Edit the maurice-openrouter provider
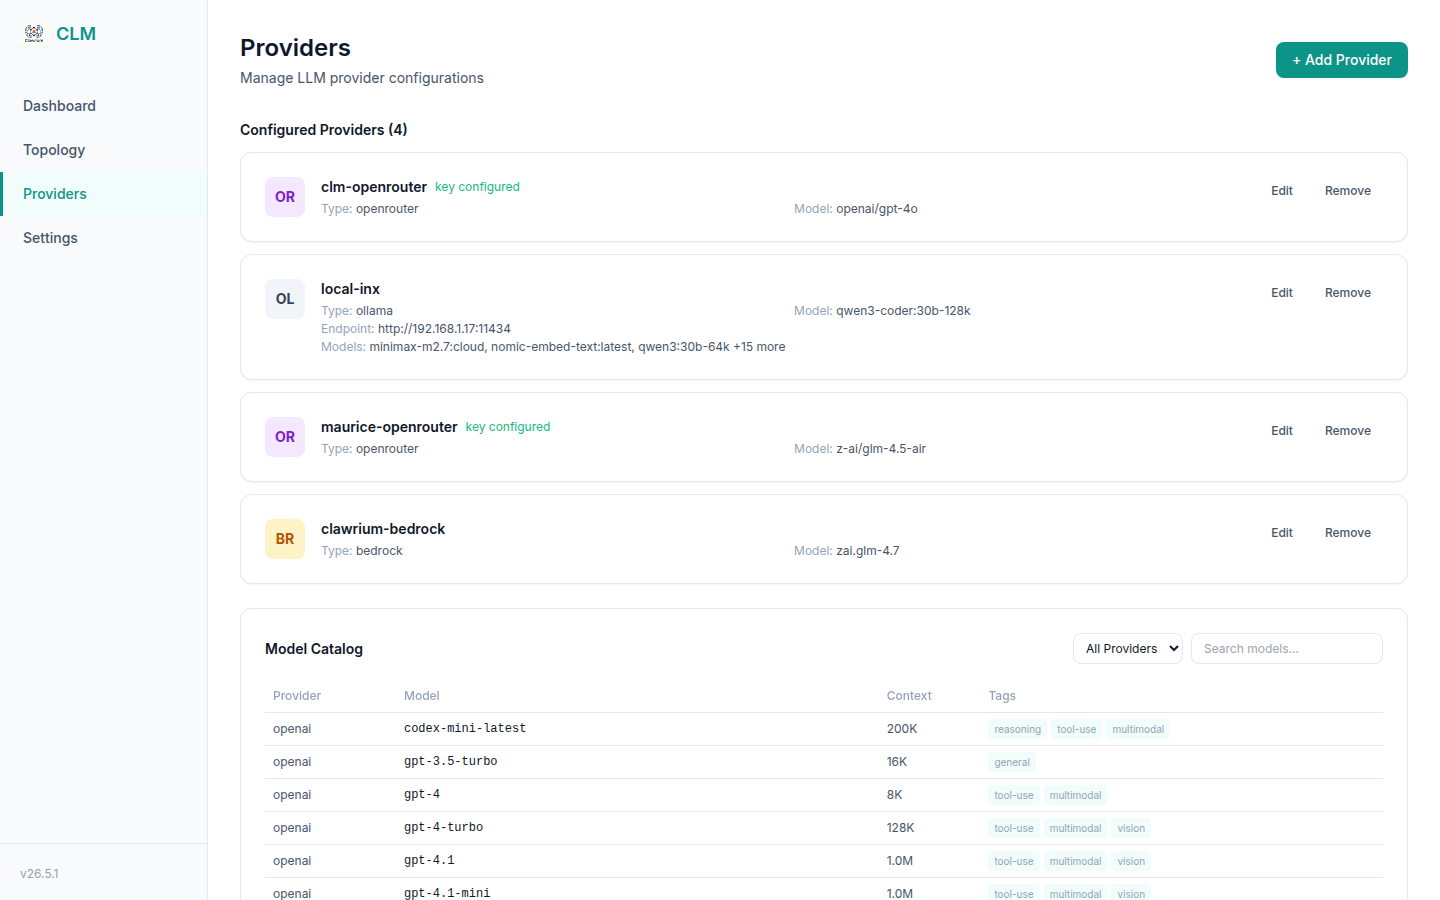Image resolution: width=1440 pixels, height=900 pixels. [1282, 431]
